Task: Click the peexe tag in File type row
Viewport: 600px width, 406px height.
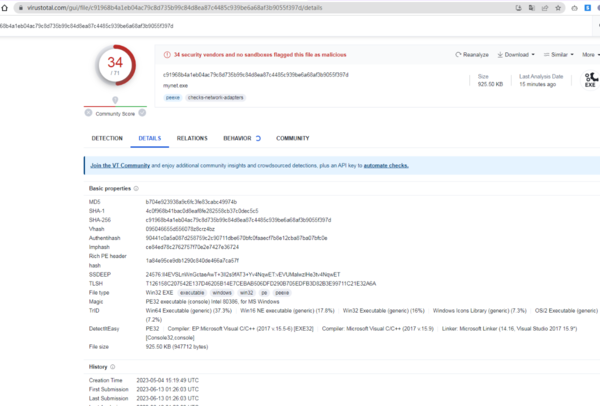Action: pyautogui.click(x=282, y=293)
